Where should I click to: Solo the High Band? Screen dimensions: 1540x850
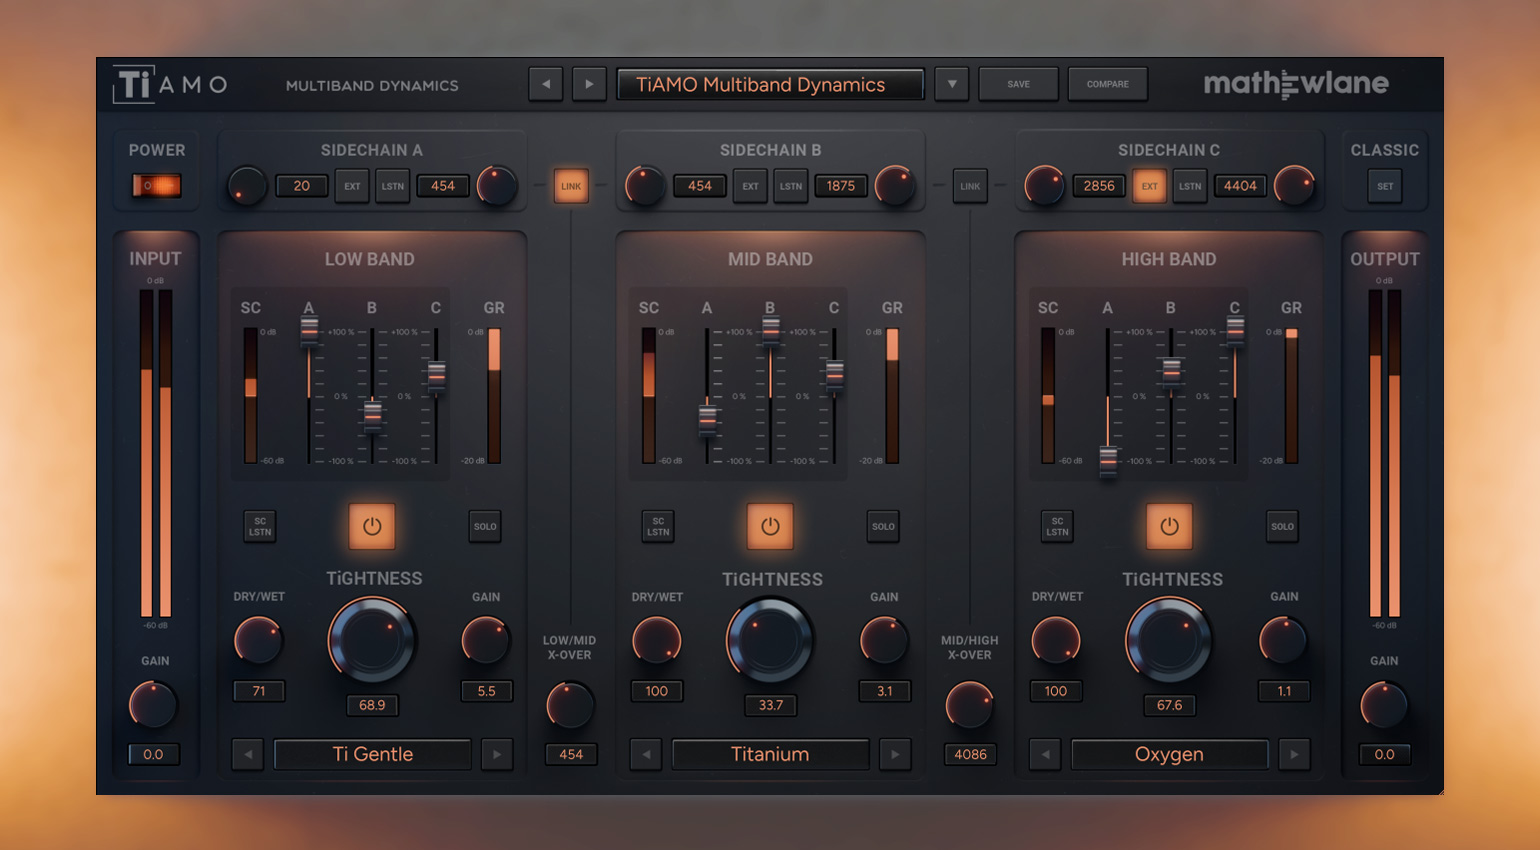tap(1282, 526)
